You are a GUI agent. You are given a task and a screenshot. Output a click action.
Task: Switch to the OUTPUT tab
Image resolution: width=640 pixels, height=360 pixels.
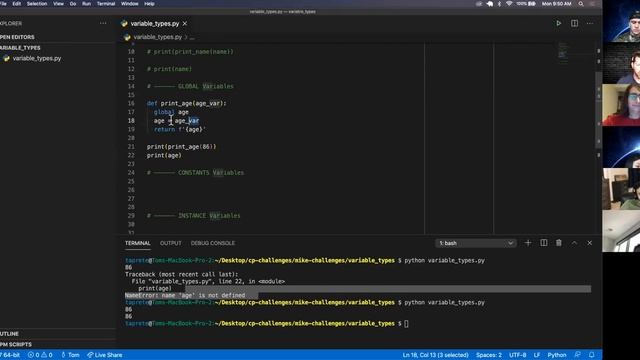click(171, 243)
